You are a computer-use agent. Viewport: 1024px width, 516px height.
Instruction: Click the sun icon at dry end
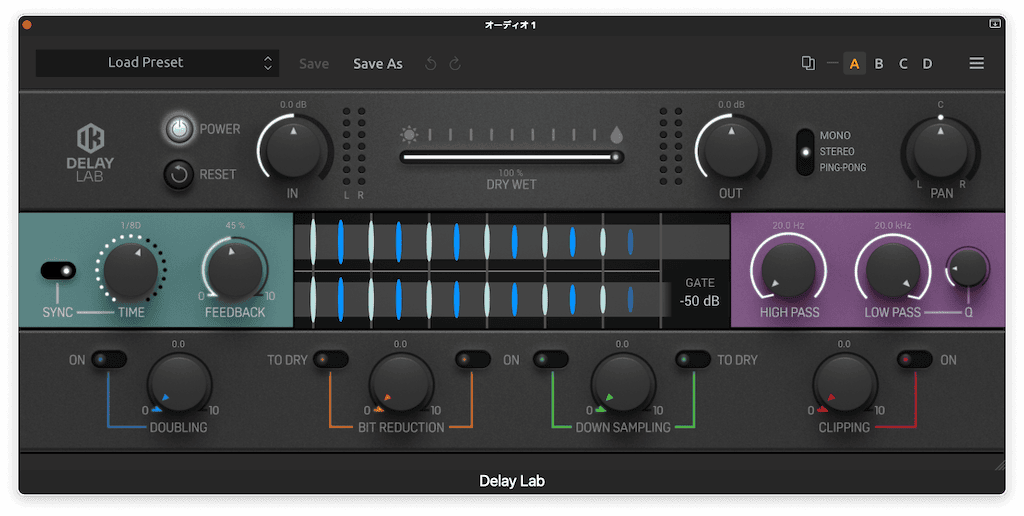coord(409,135)
